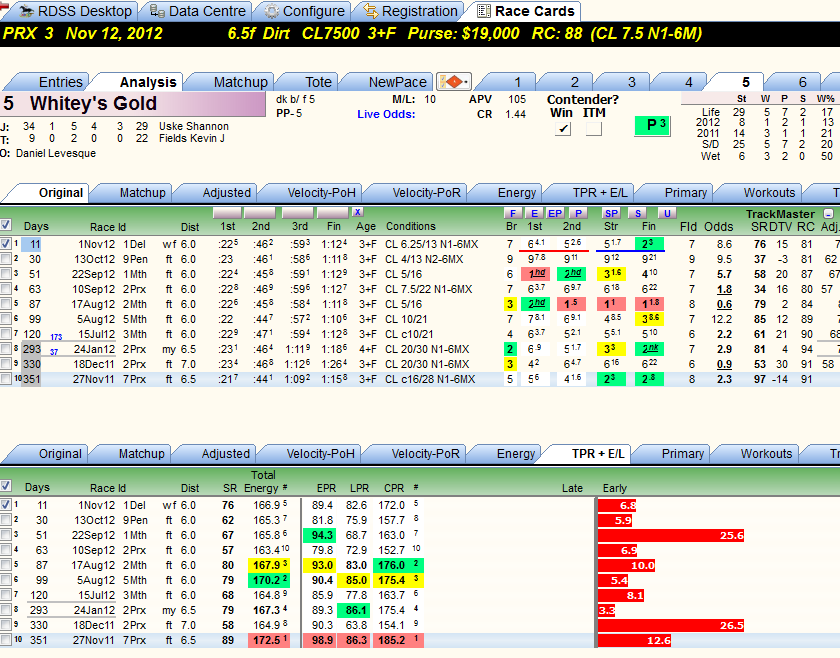Go to the Registration tab
The height and width of the screenshot is (658, 840).
[411, 11]
